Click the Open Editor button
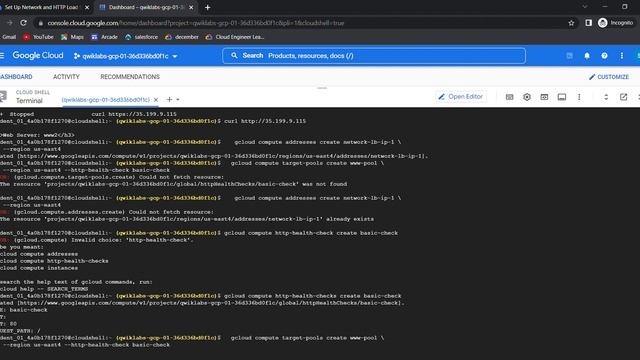 [461, 97]
